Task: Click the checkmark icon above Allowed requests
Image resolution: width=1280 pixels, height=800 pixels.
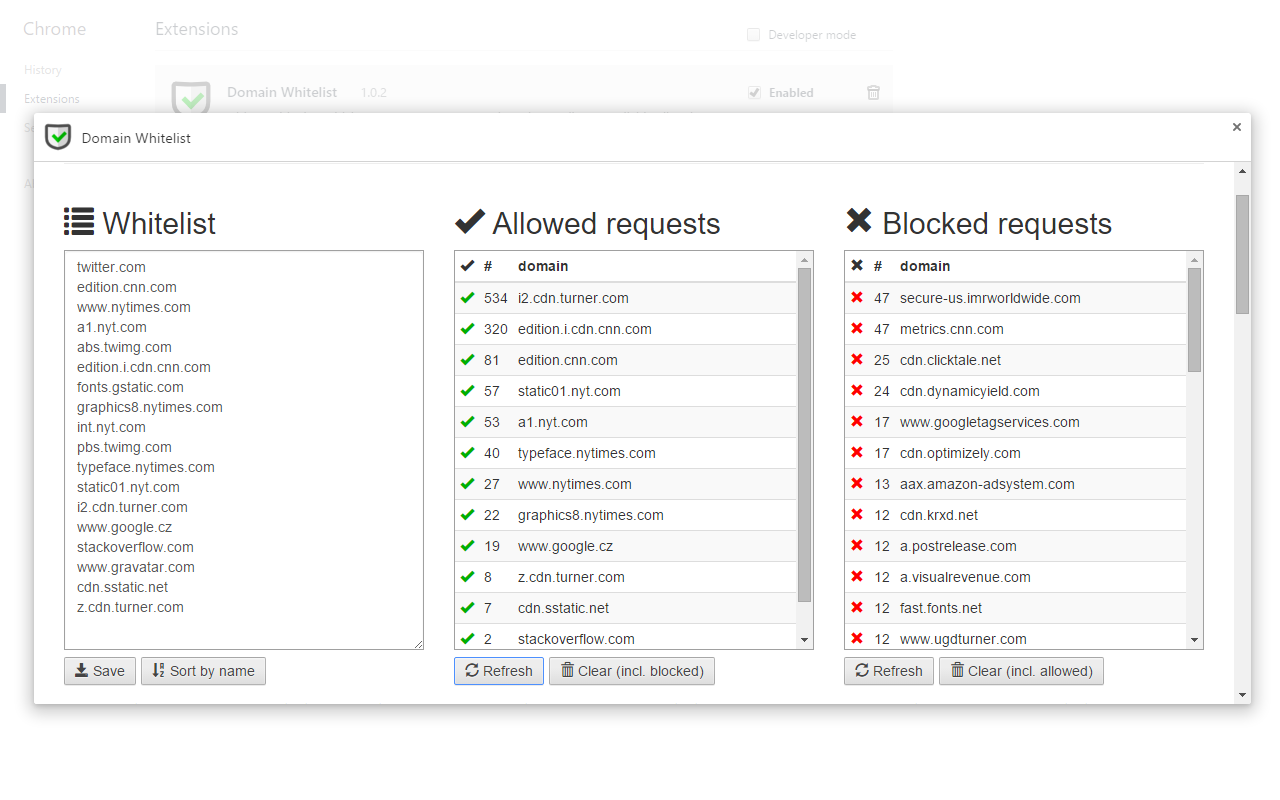Action: (x=469, y=222)
